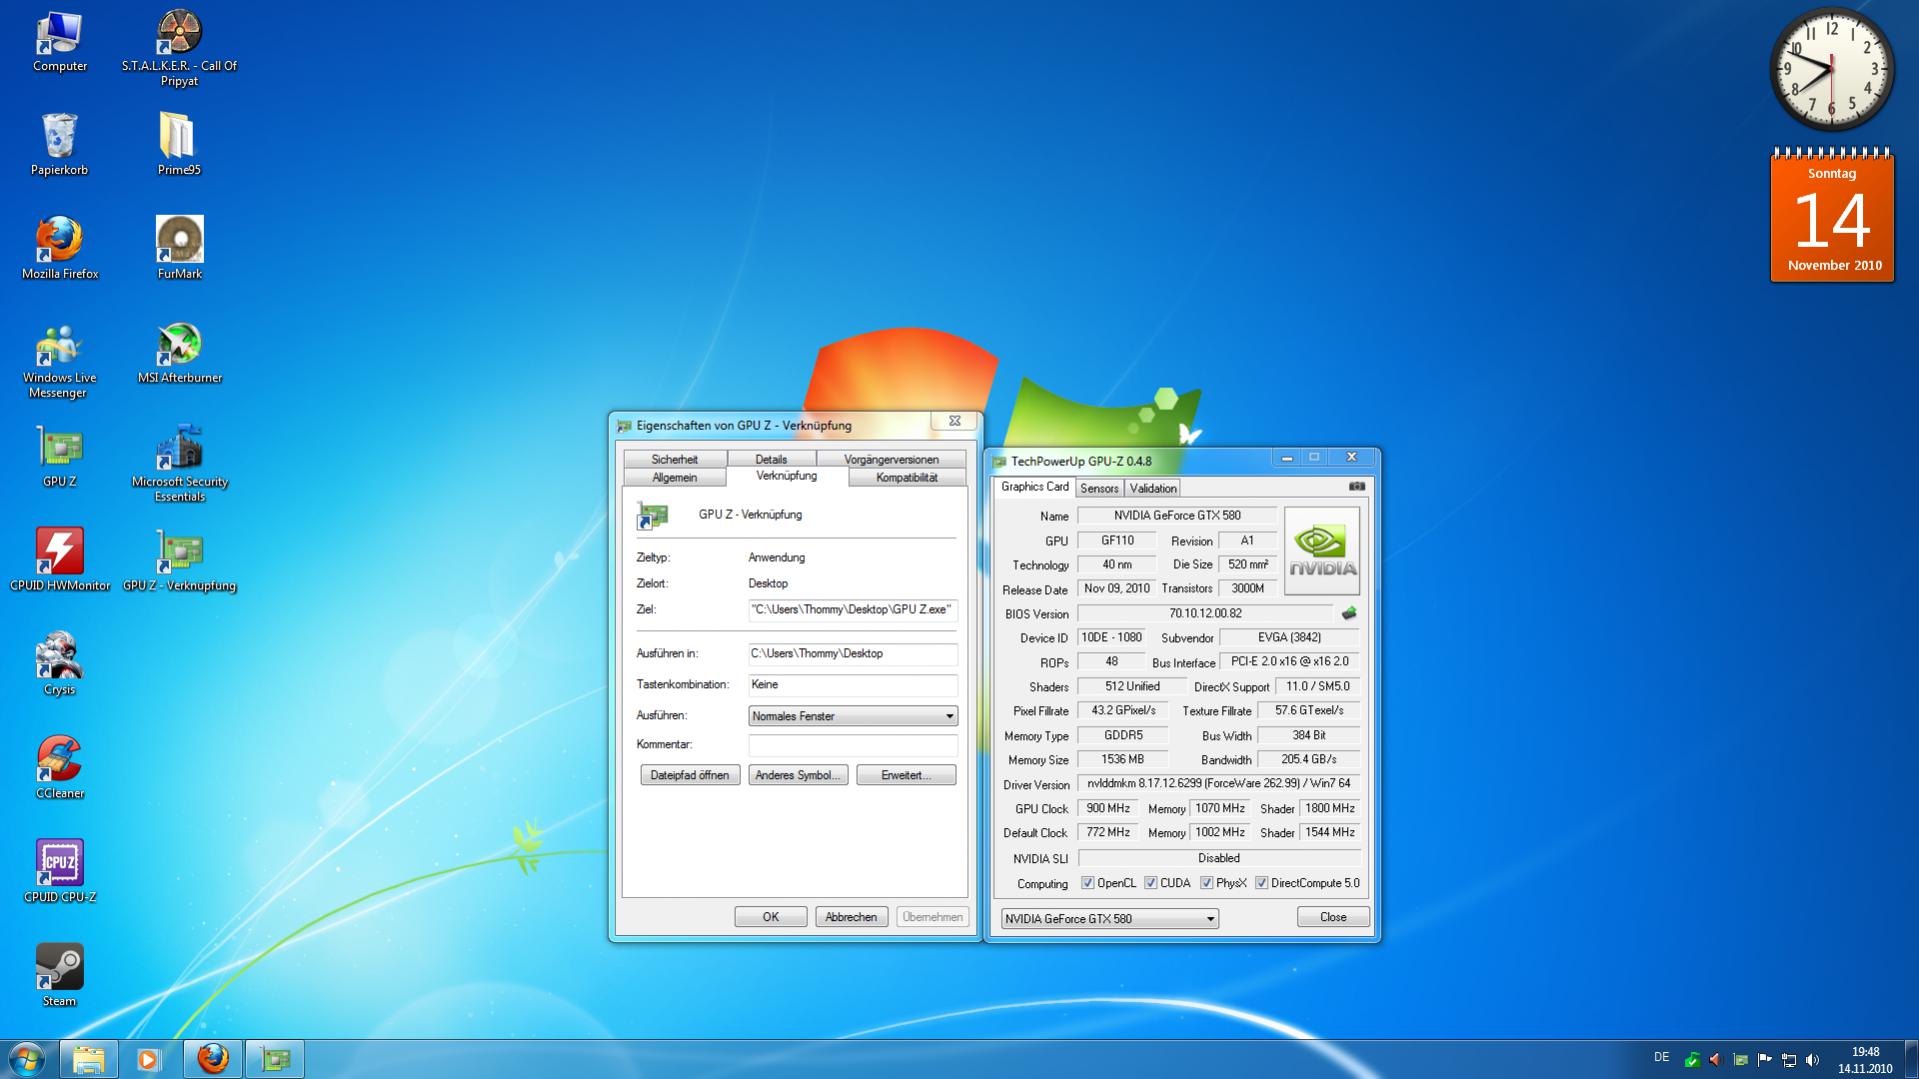1919x1079 pixels.
Task: Confirm the properties dialog with OK
Action: [770, 917]
